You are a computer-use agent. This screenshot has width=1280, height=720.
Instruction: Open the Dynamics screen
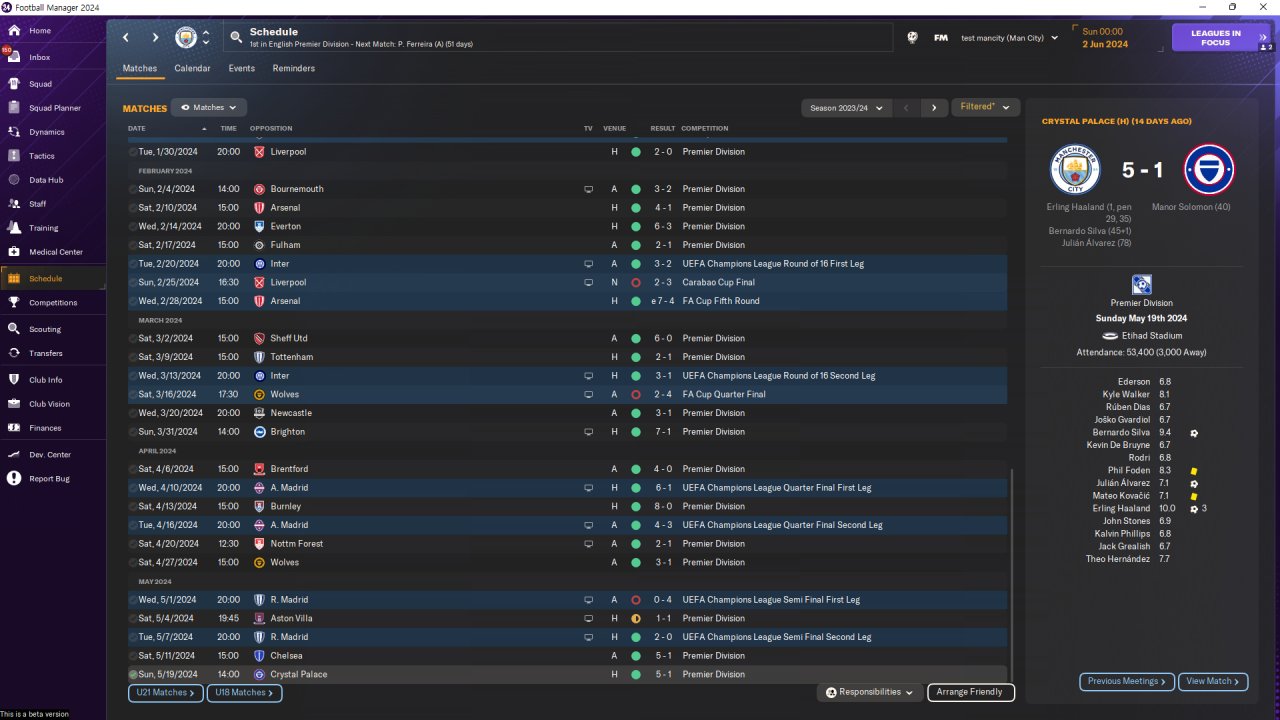point(46,132)
